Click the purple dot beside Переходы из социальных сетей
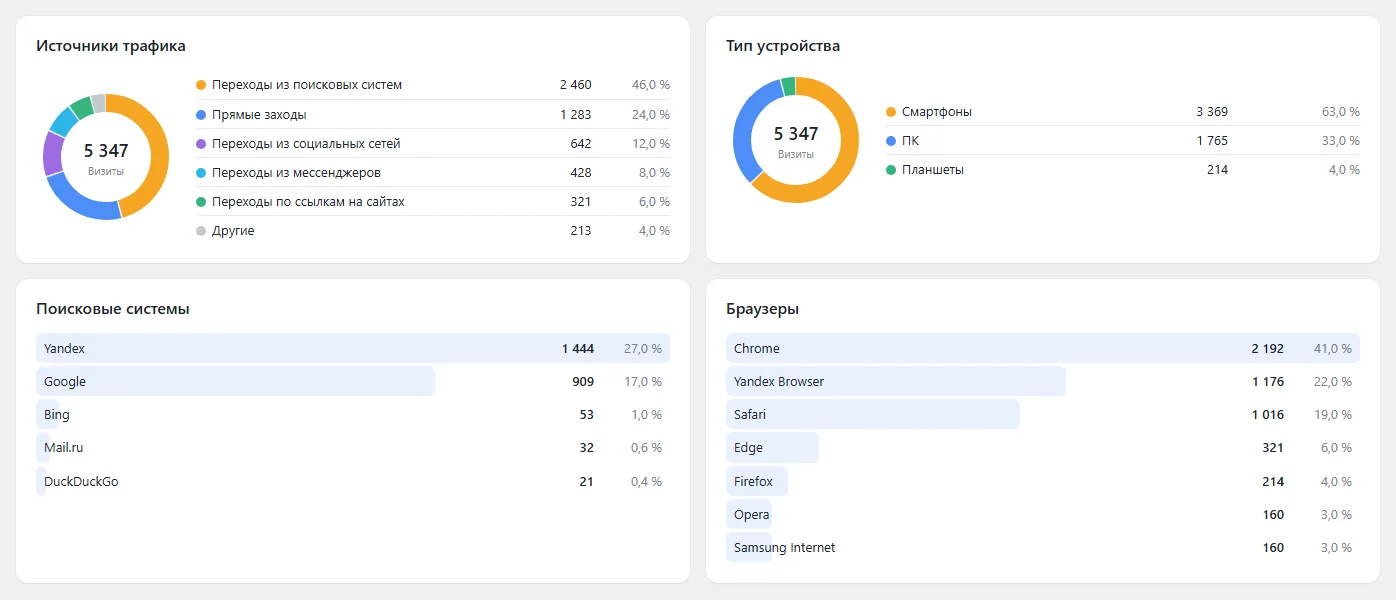Image resolution: width=1396 pixels, height=600 pixels. 201,144
